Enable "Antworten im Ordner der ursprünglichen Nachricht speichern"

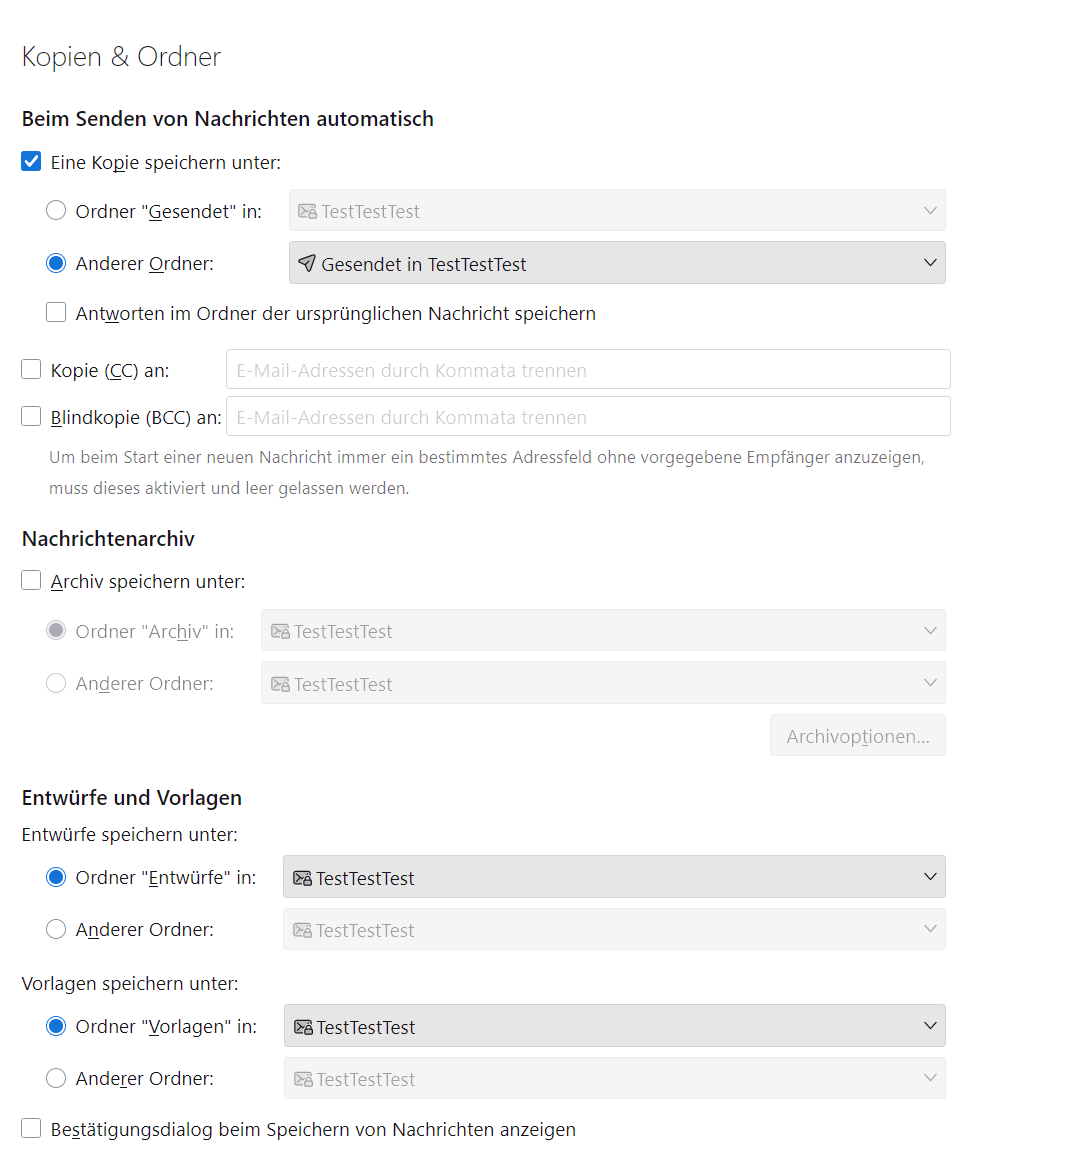pos(57,313)
